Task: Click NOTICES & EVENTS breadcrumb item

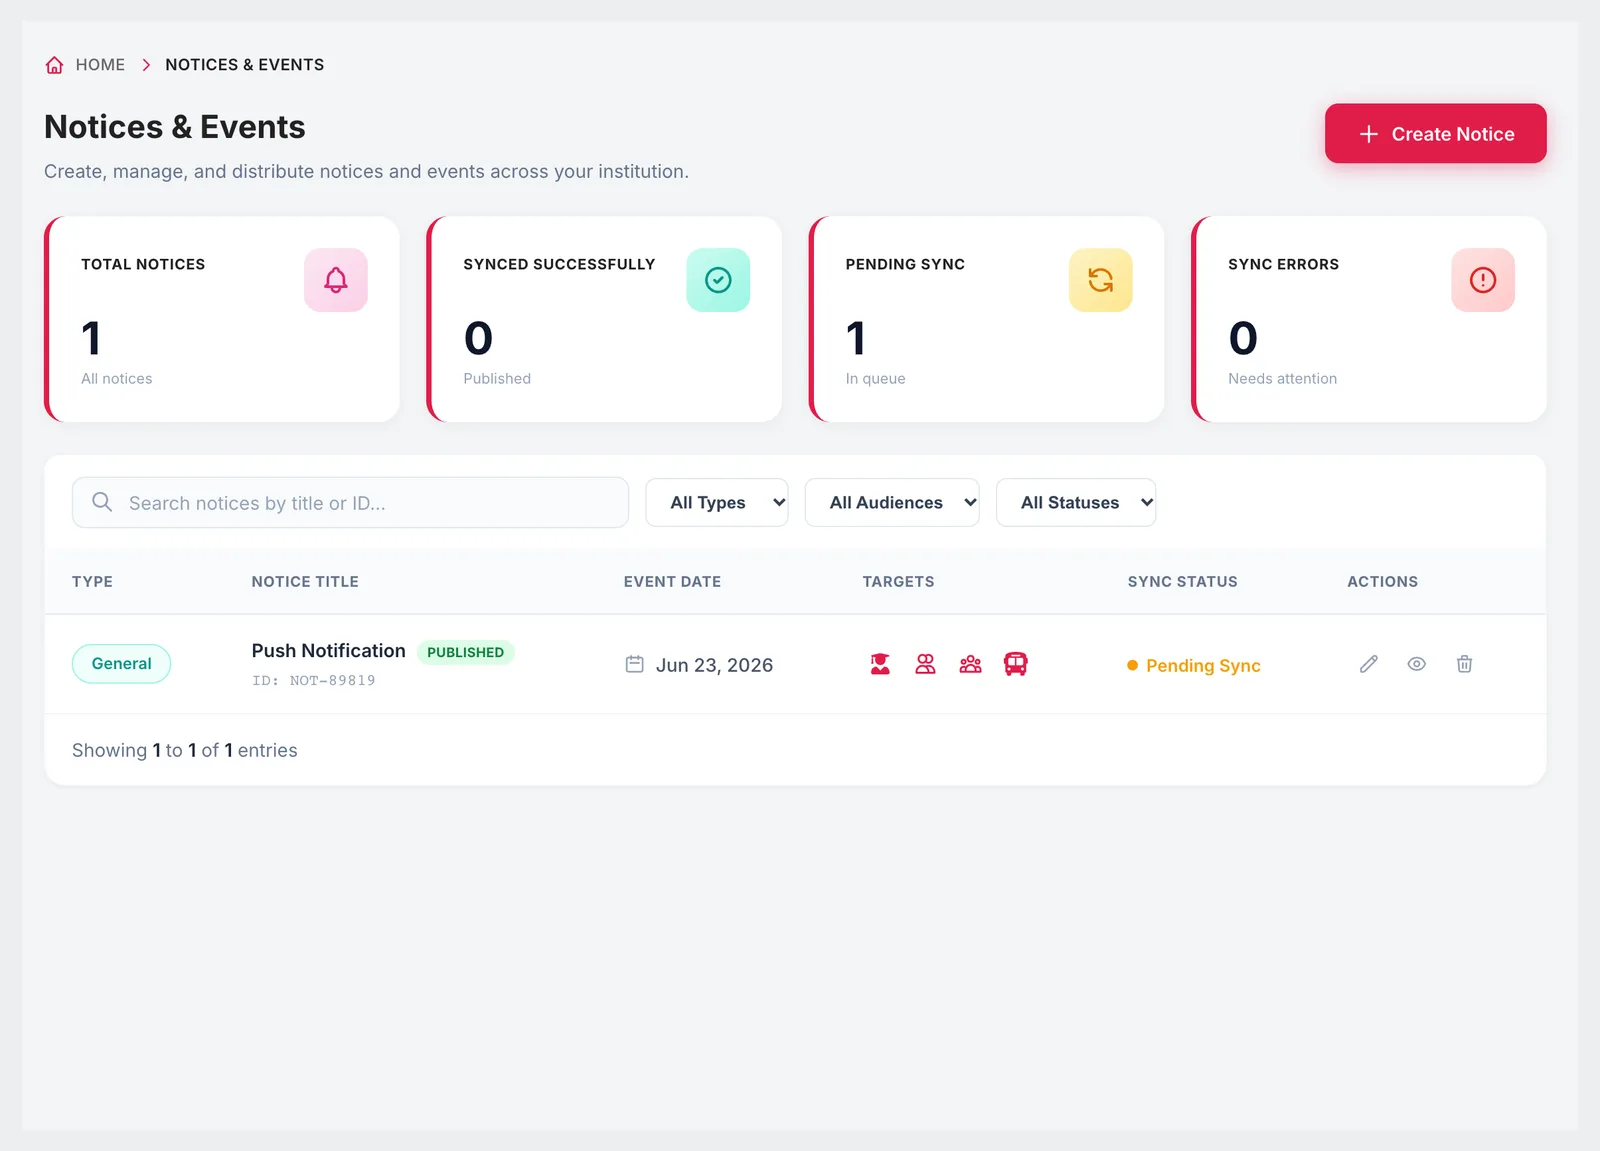Action: point(245,65)
